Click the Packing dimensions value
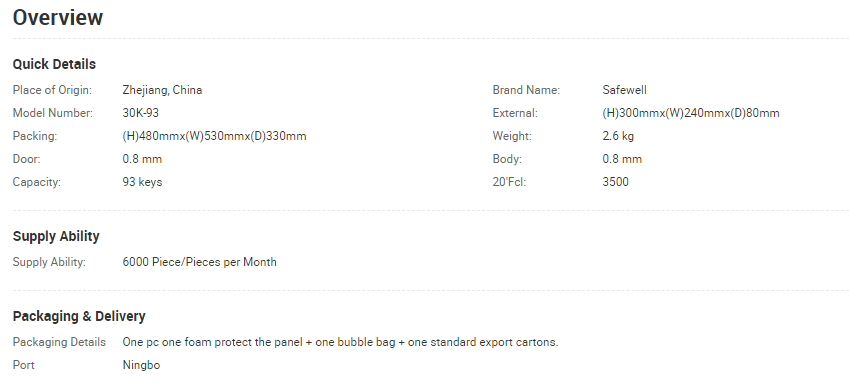The width and height of the screenshot is (849, 386). (x=214, y=136)
